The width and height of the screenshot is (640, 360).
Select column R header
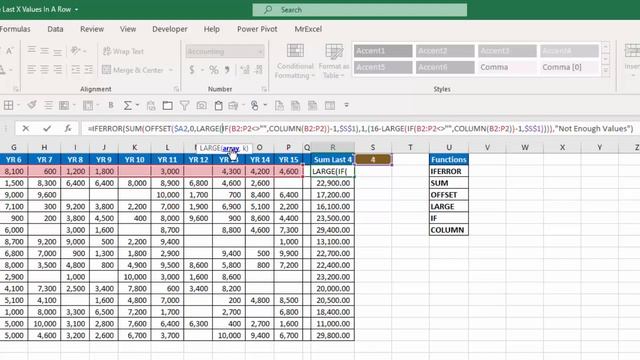click(333, 147)
